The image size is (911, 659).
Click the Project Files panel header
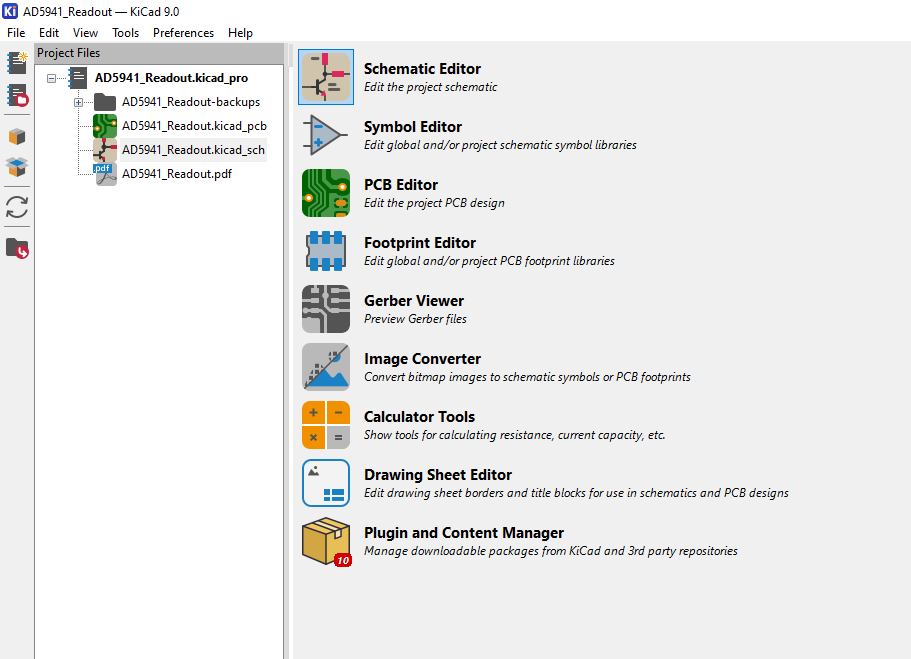[159, 53]
